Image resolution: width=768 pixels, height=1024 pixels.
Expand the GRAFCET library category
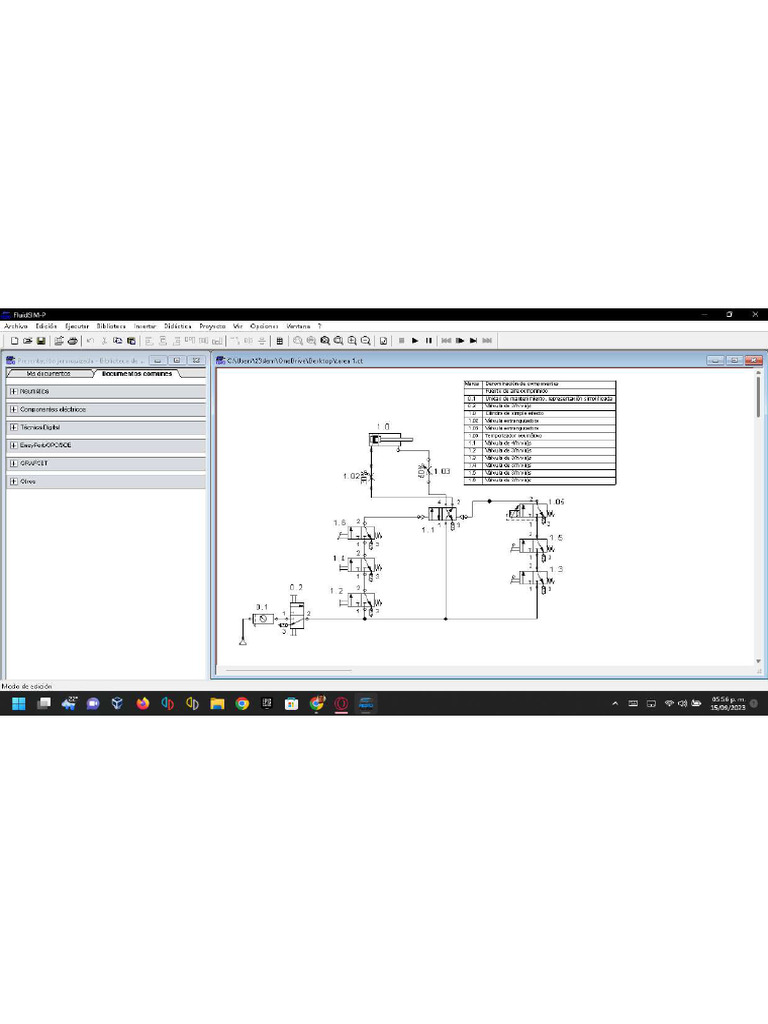coord(13,463)
